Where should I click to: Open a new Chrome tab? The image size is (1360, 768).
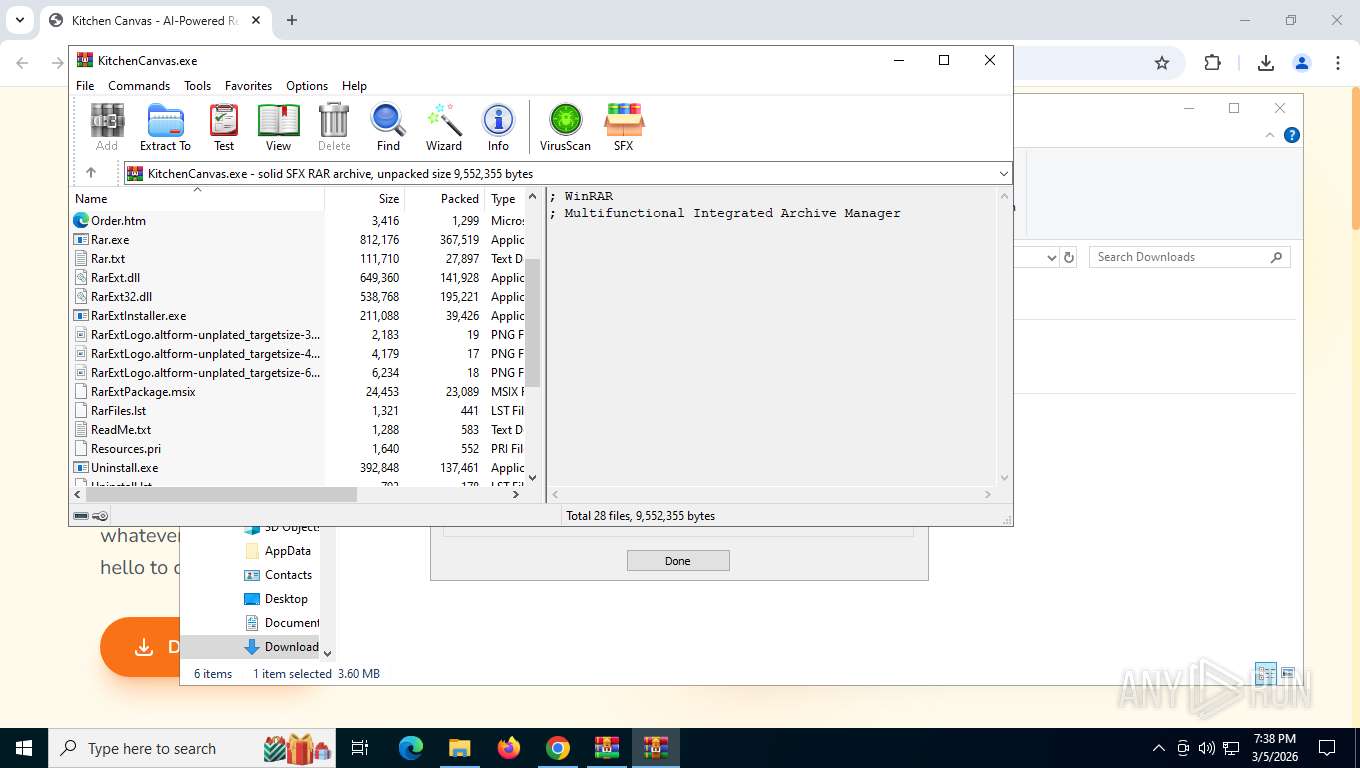(x=292, y=20)
